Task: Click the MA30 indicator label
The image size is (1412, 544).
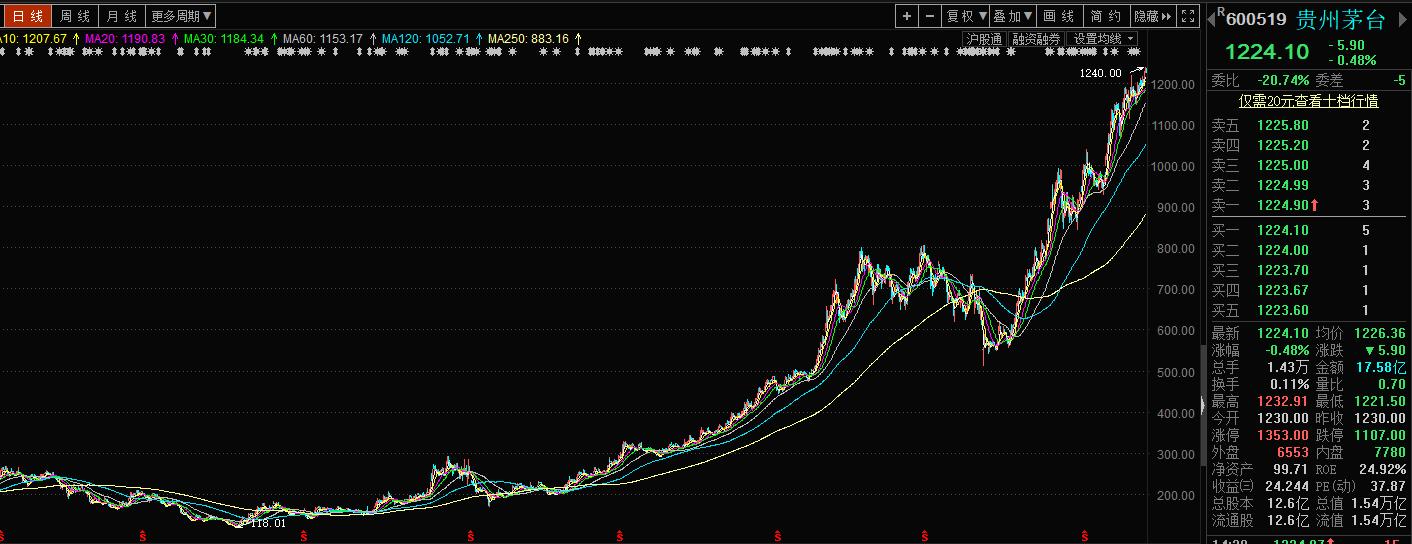Action: [224, 39]
